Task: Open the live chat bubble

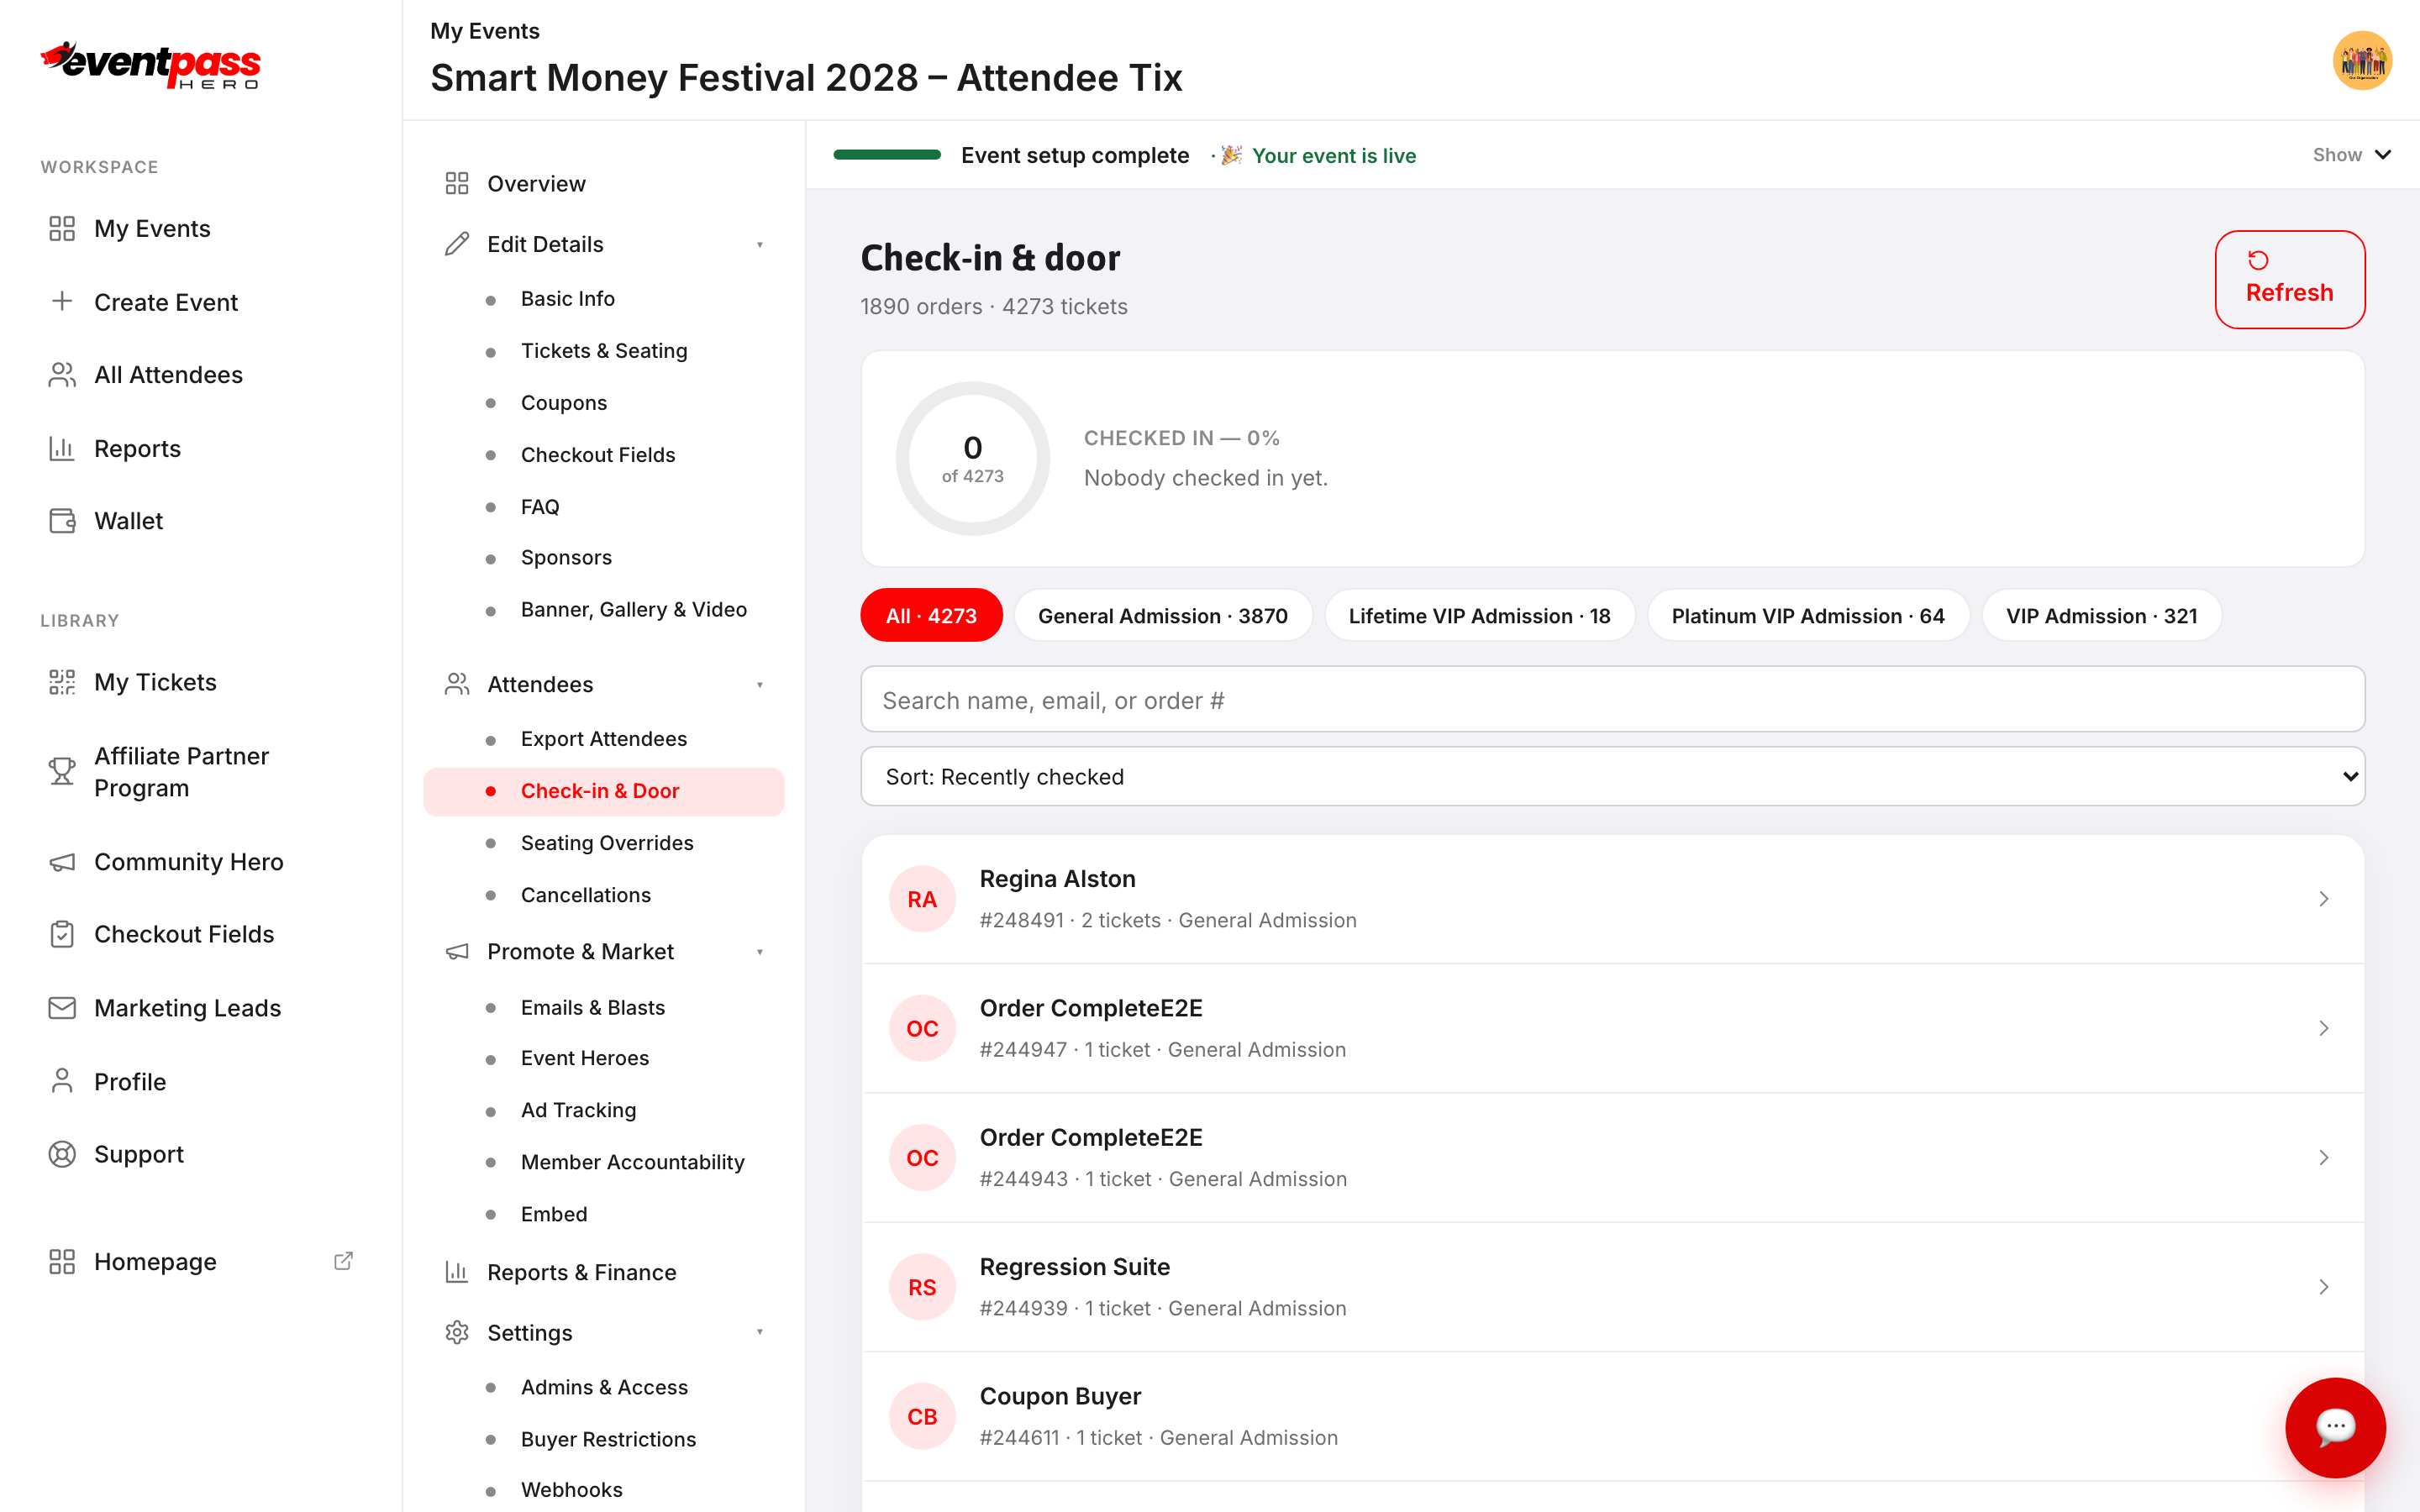Action: (x=2335, y=1427)
